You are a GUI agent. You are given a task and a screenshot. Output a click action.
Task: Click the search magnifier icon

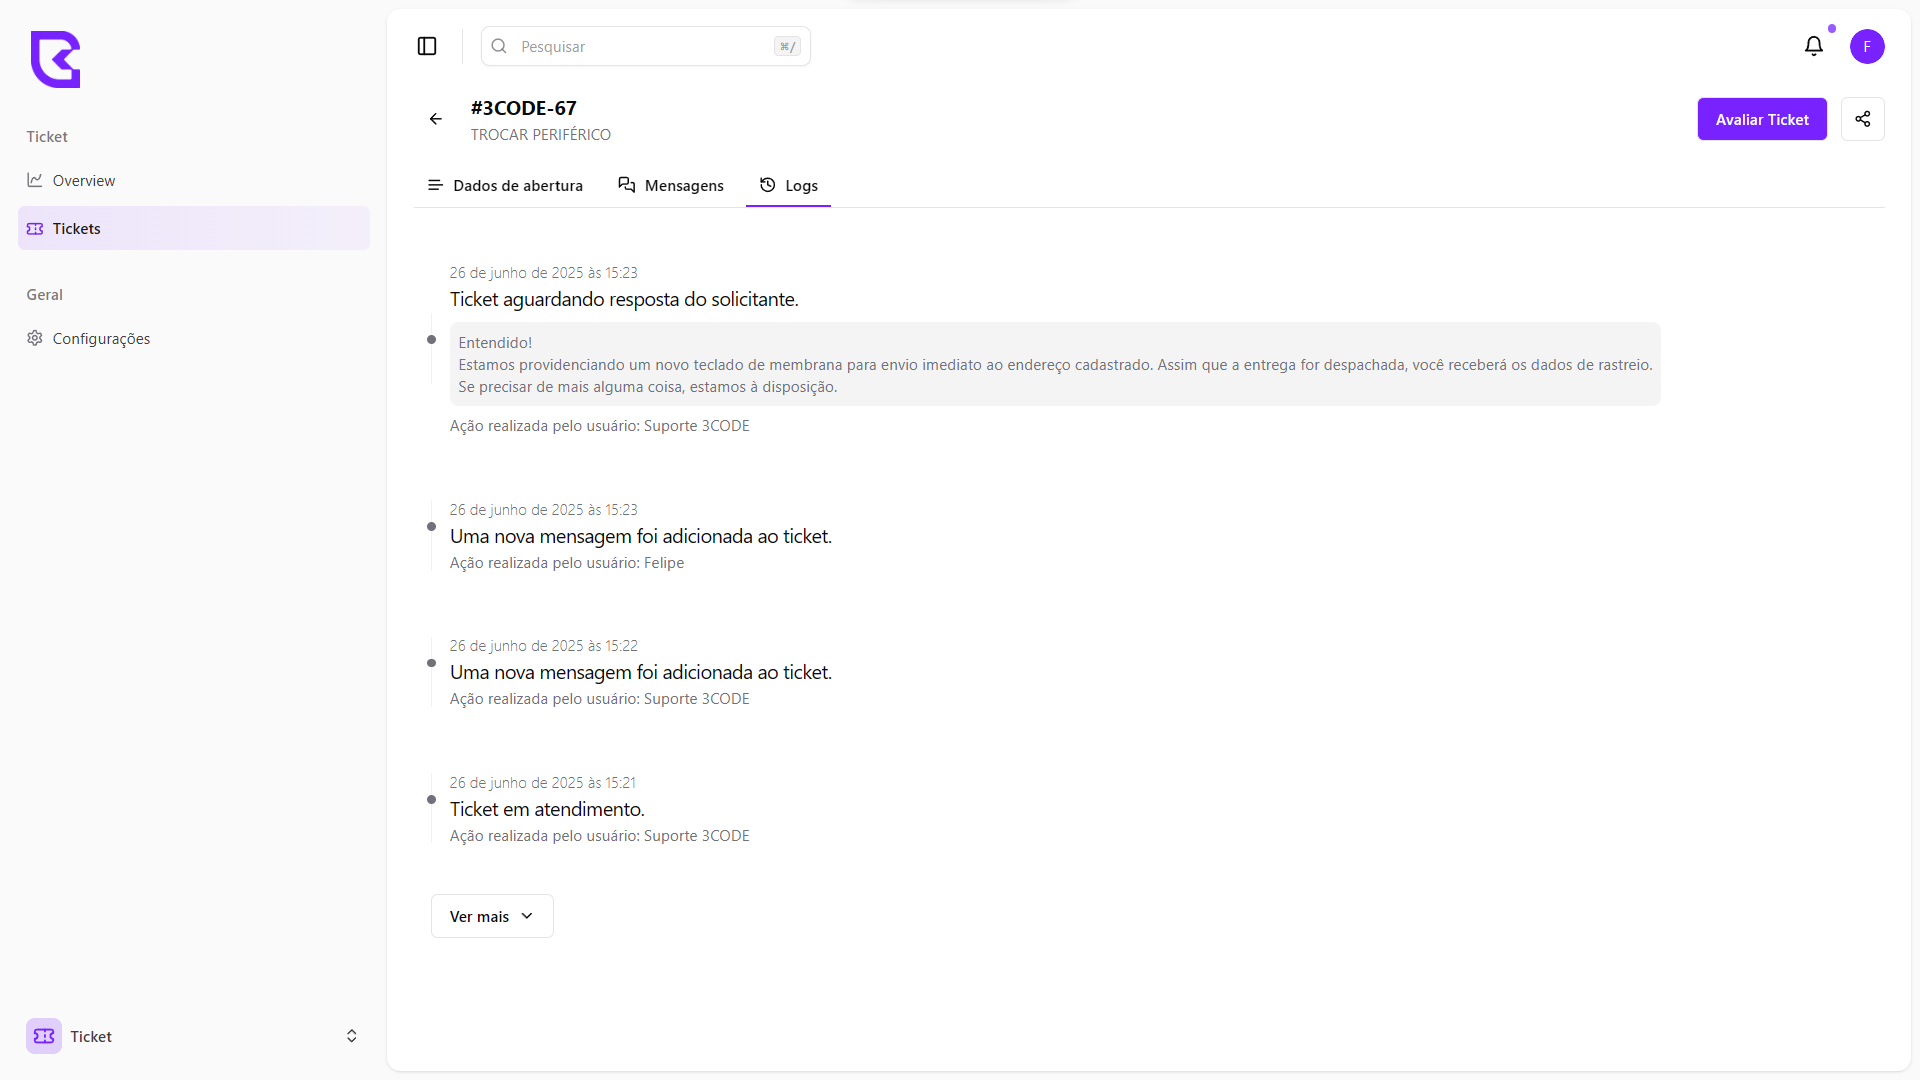(x=499, y=46)
